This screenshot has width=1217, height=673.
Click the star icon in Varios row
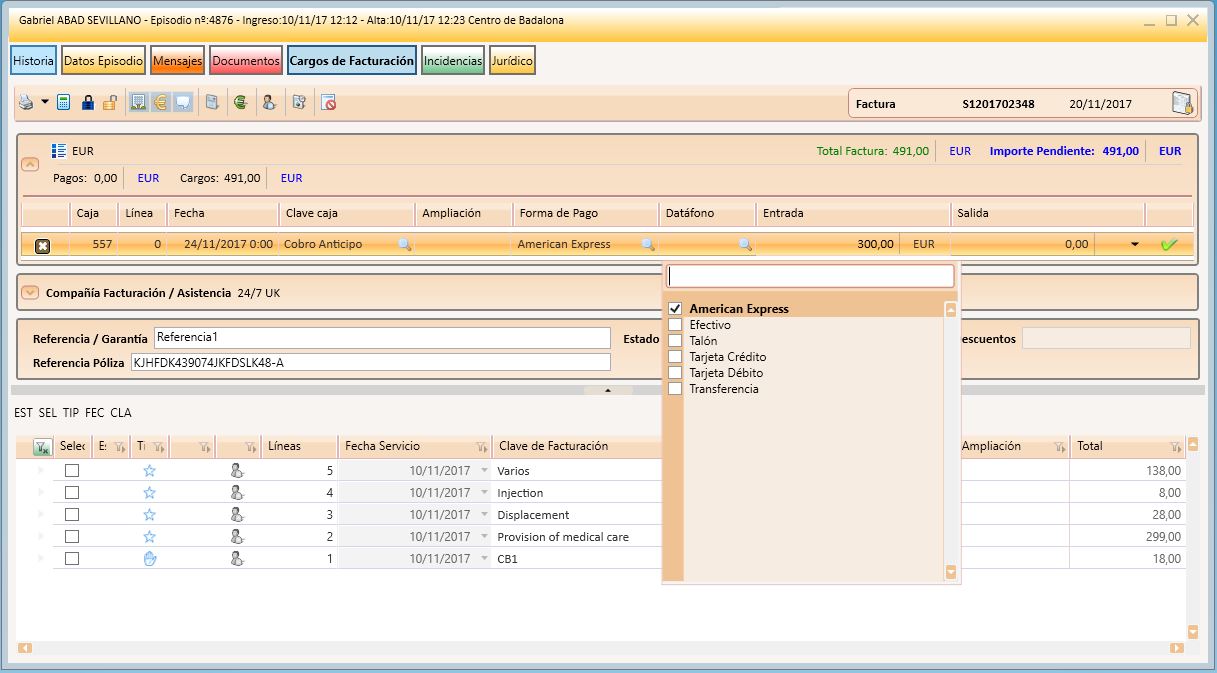click(150, 470)
